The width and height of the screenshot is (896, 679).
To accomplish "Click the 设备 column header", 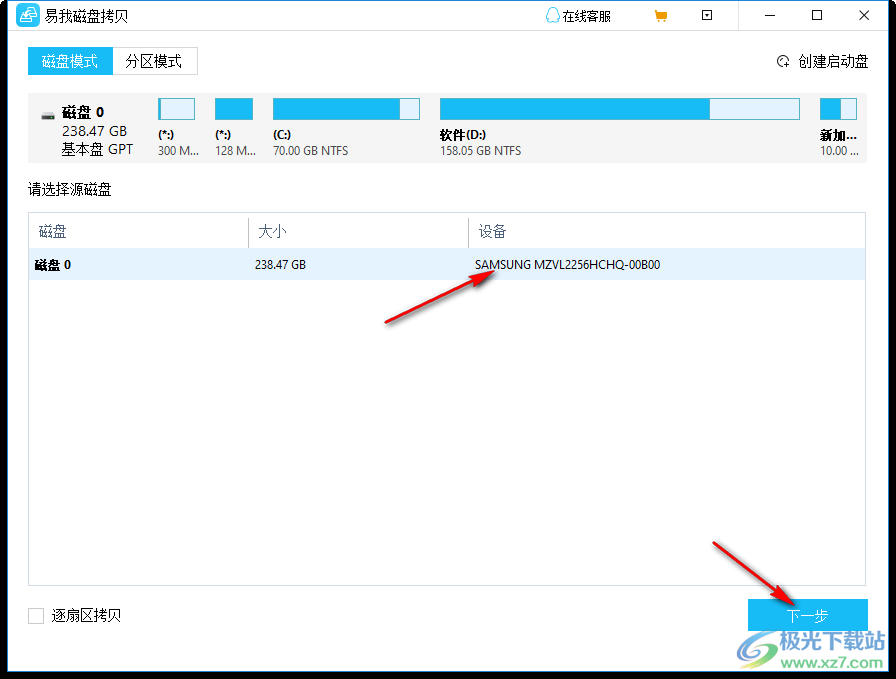I will click(492, 231).
